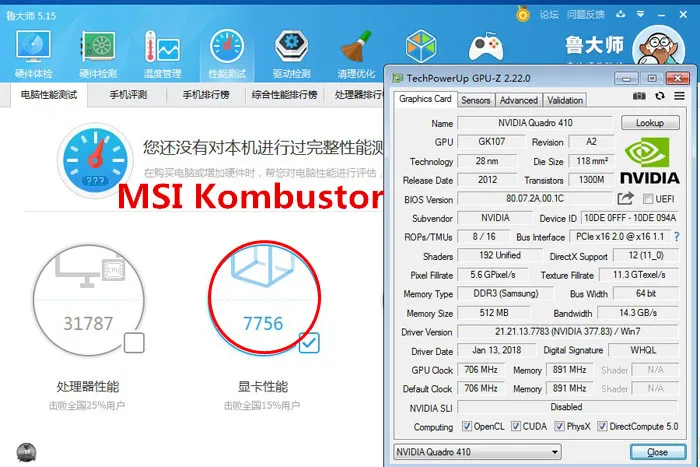700x467 pixels.
Task: Click the Close button in GPU-Z
Action: pos(657,452)
